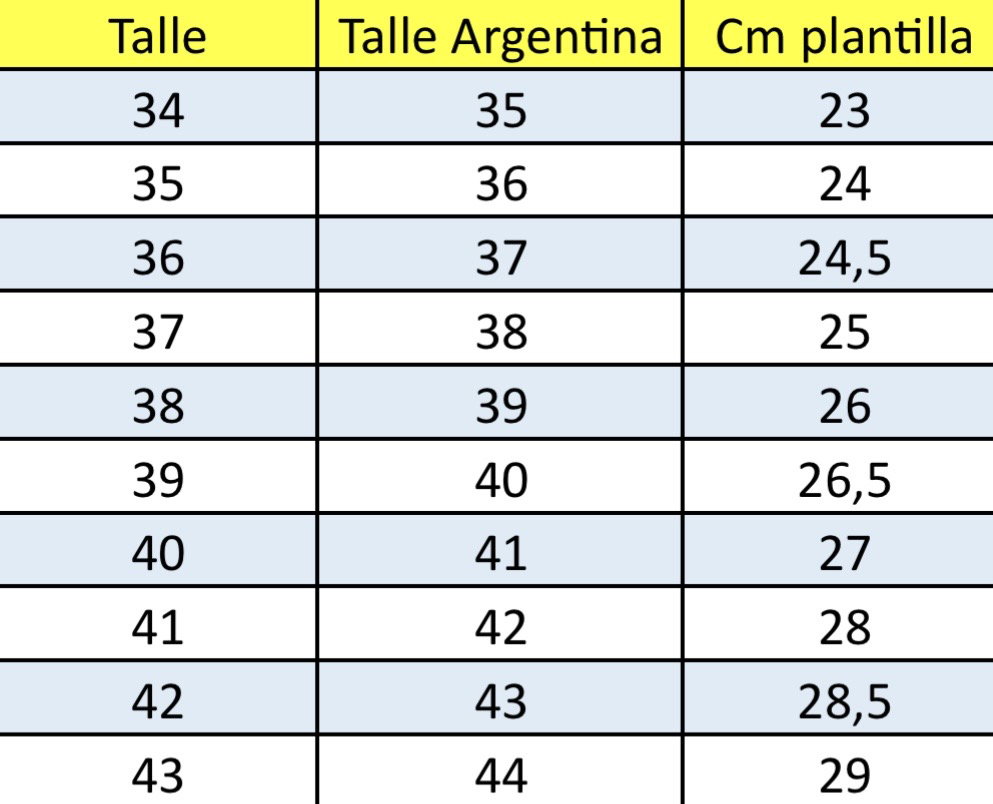Click the 'Talle' header cell

coord(158,34)
